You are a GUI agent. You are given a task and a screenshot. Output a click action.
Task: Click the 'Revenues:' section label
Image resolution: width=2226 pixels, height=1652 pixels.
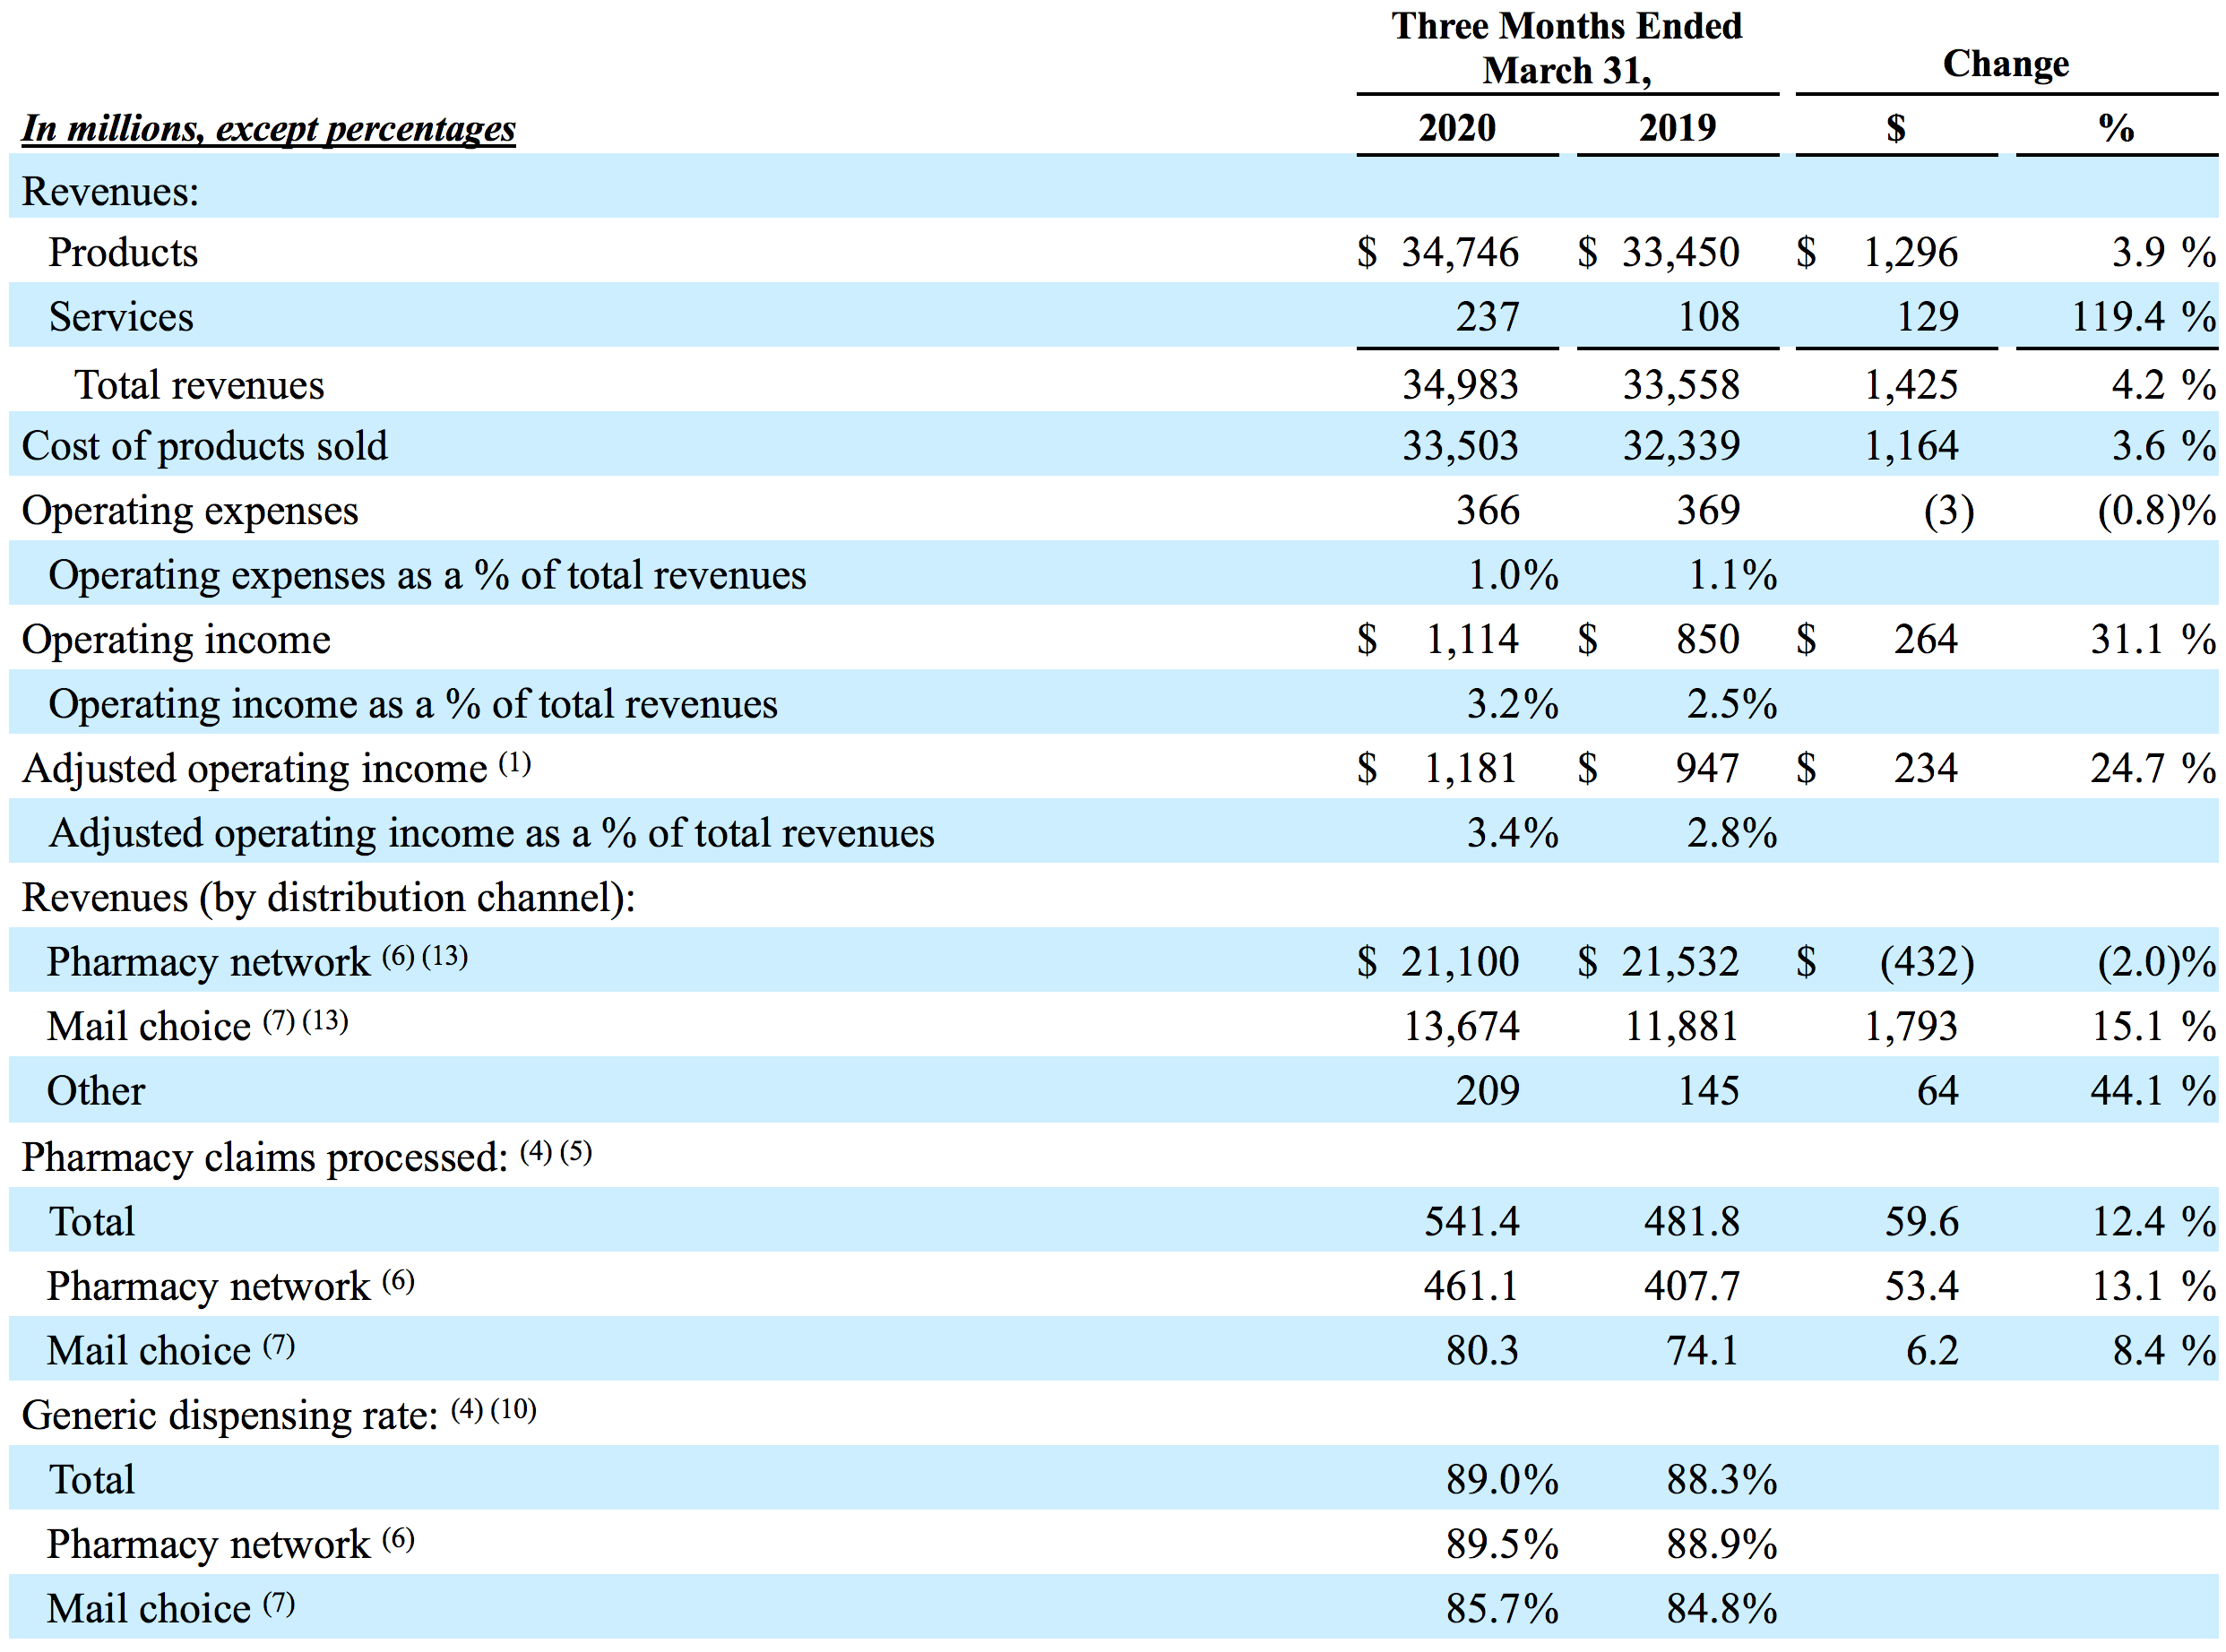[110, 191]
